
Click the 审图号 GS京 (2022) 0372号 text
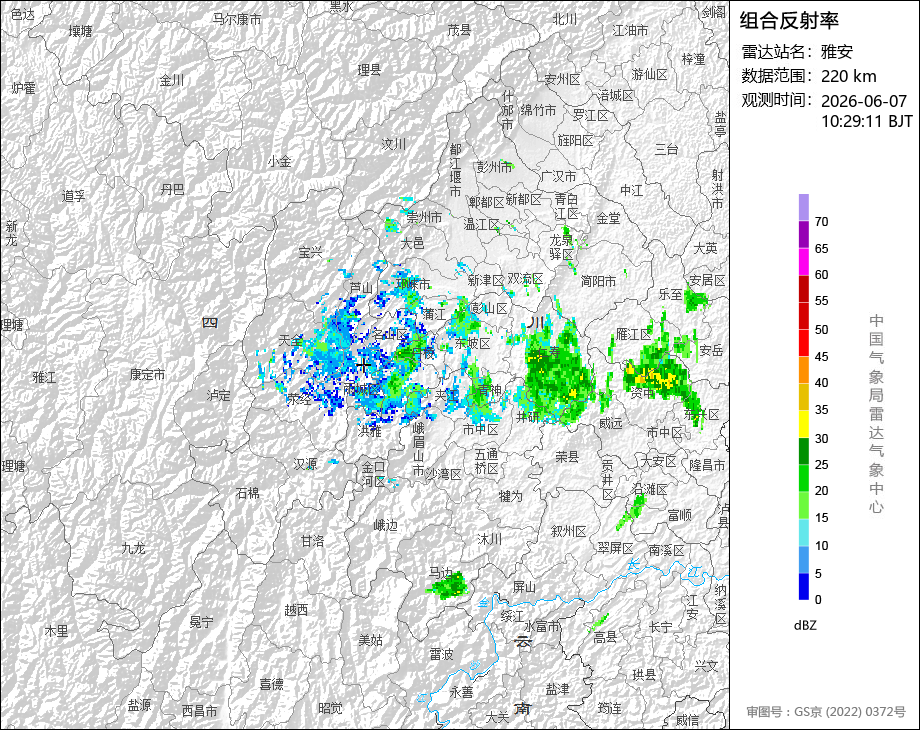[826, 712]
